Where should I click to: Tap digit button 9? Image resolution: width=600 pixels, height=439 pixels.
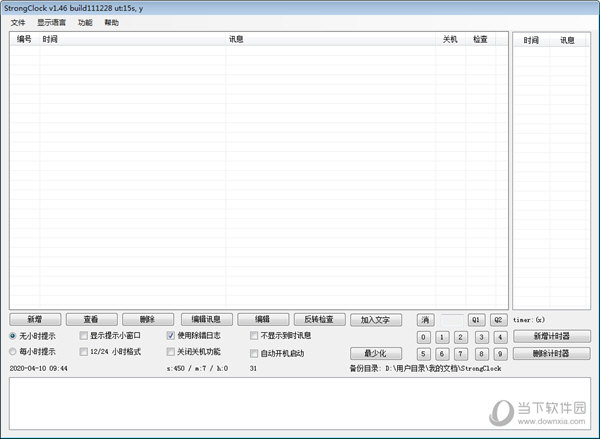[500, 354]
